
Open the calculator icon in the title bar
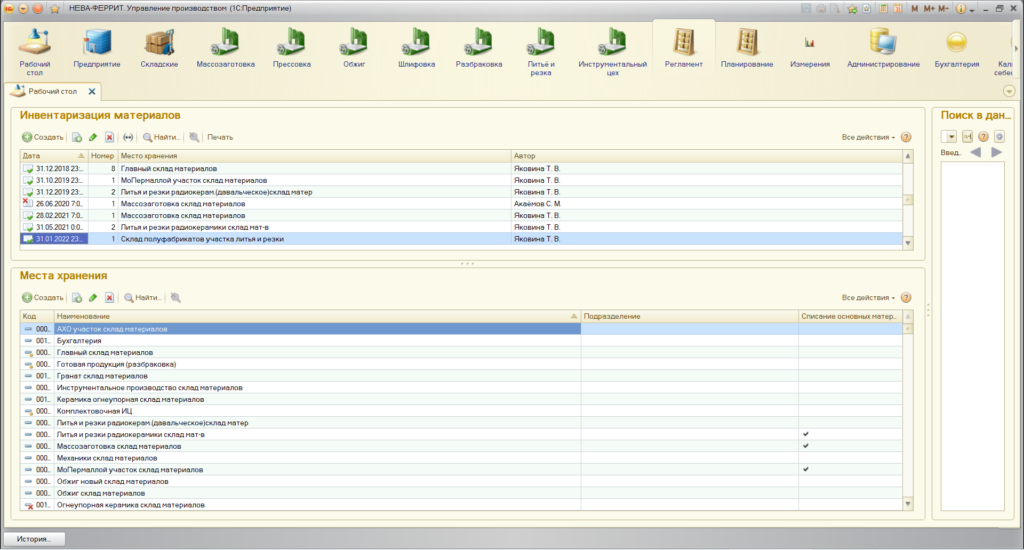883,8
